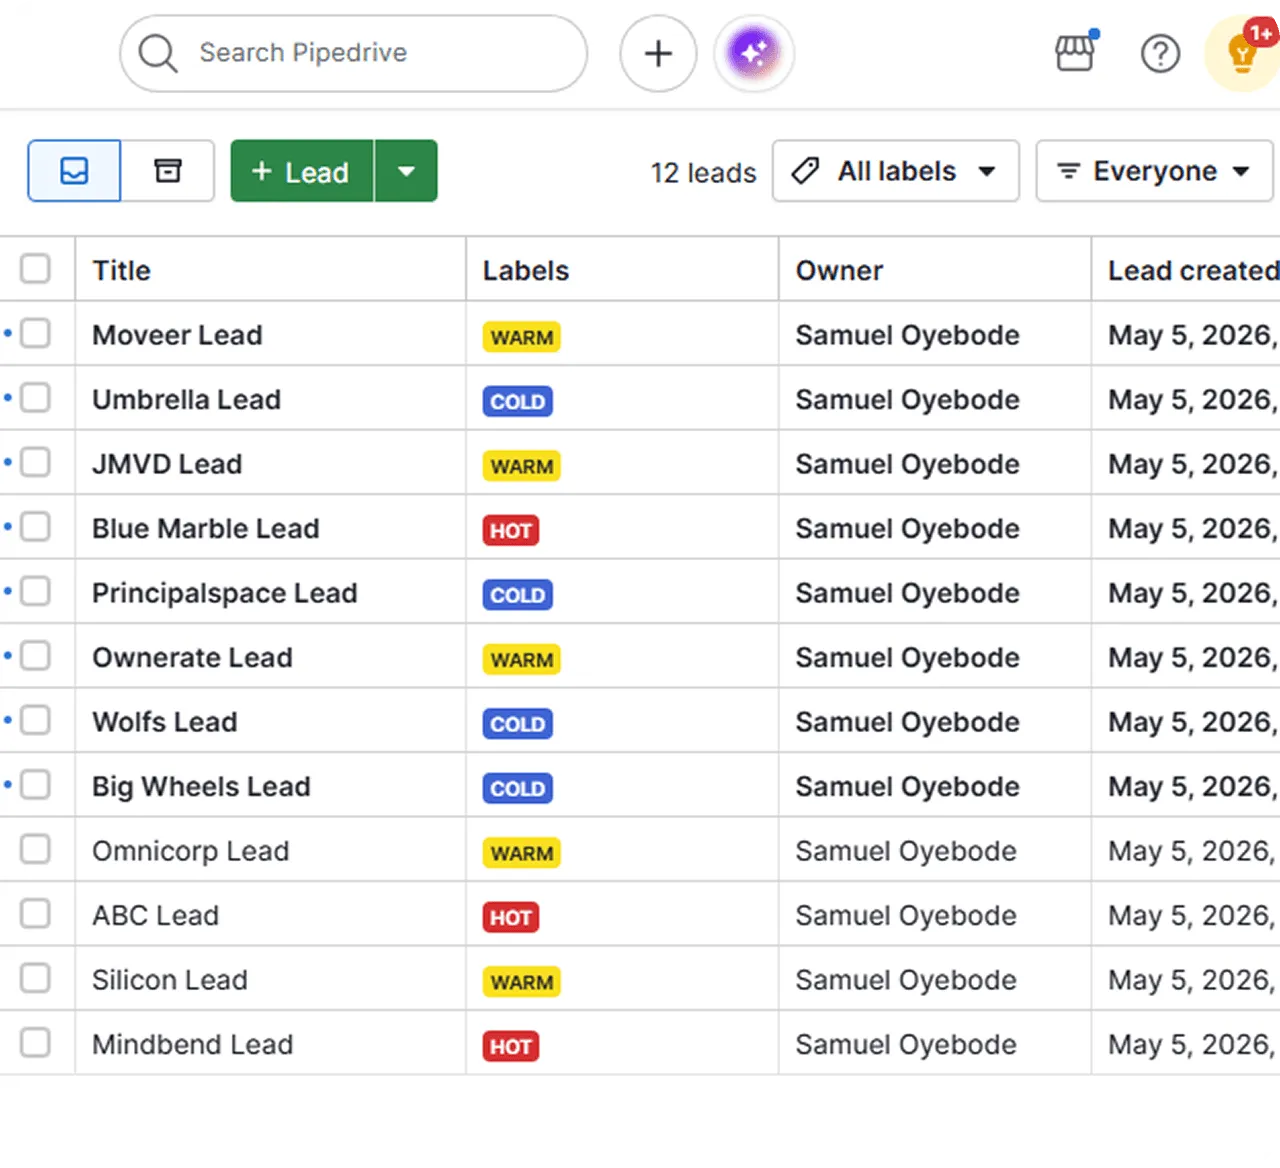Open the help question mark icon
This screenshot has height=1168, width=1280.
[1161, 53]
